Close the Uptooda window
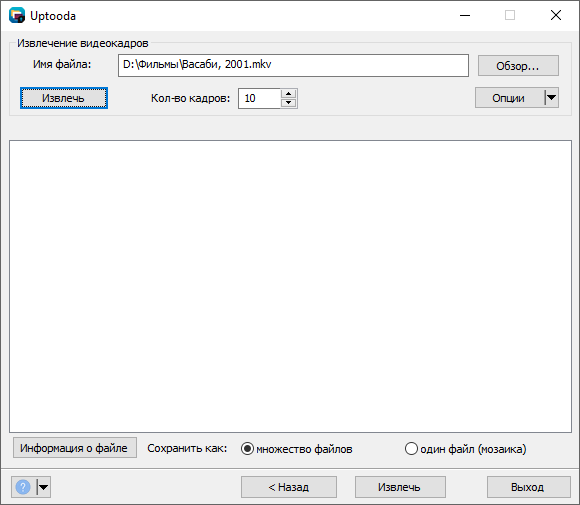Viewport: 580px width, 505px height. 556,16
